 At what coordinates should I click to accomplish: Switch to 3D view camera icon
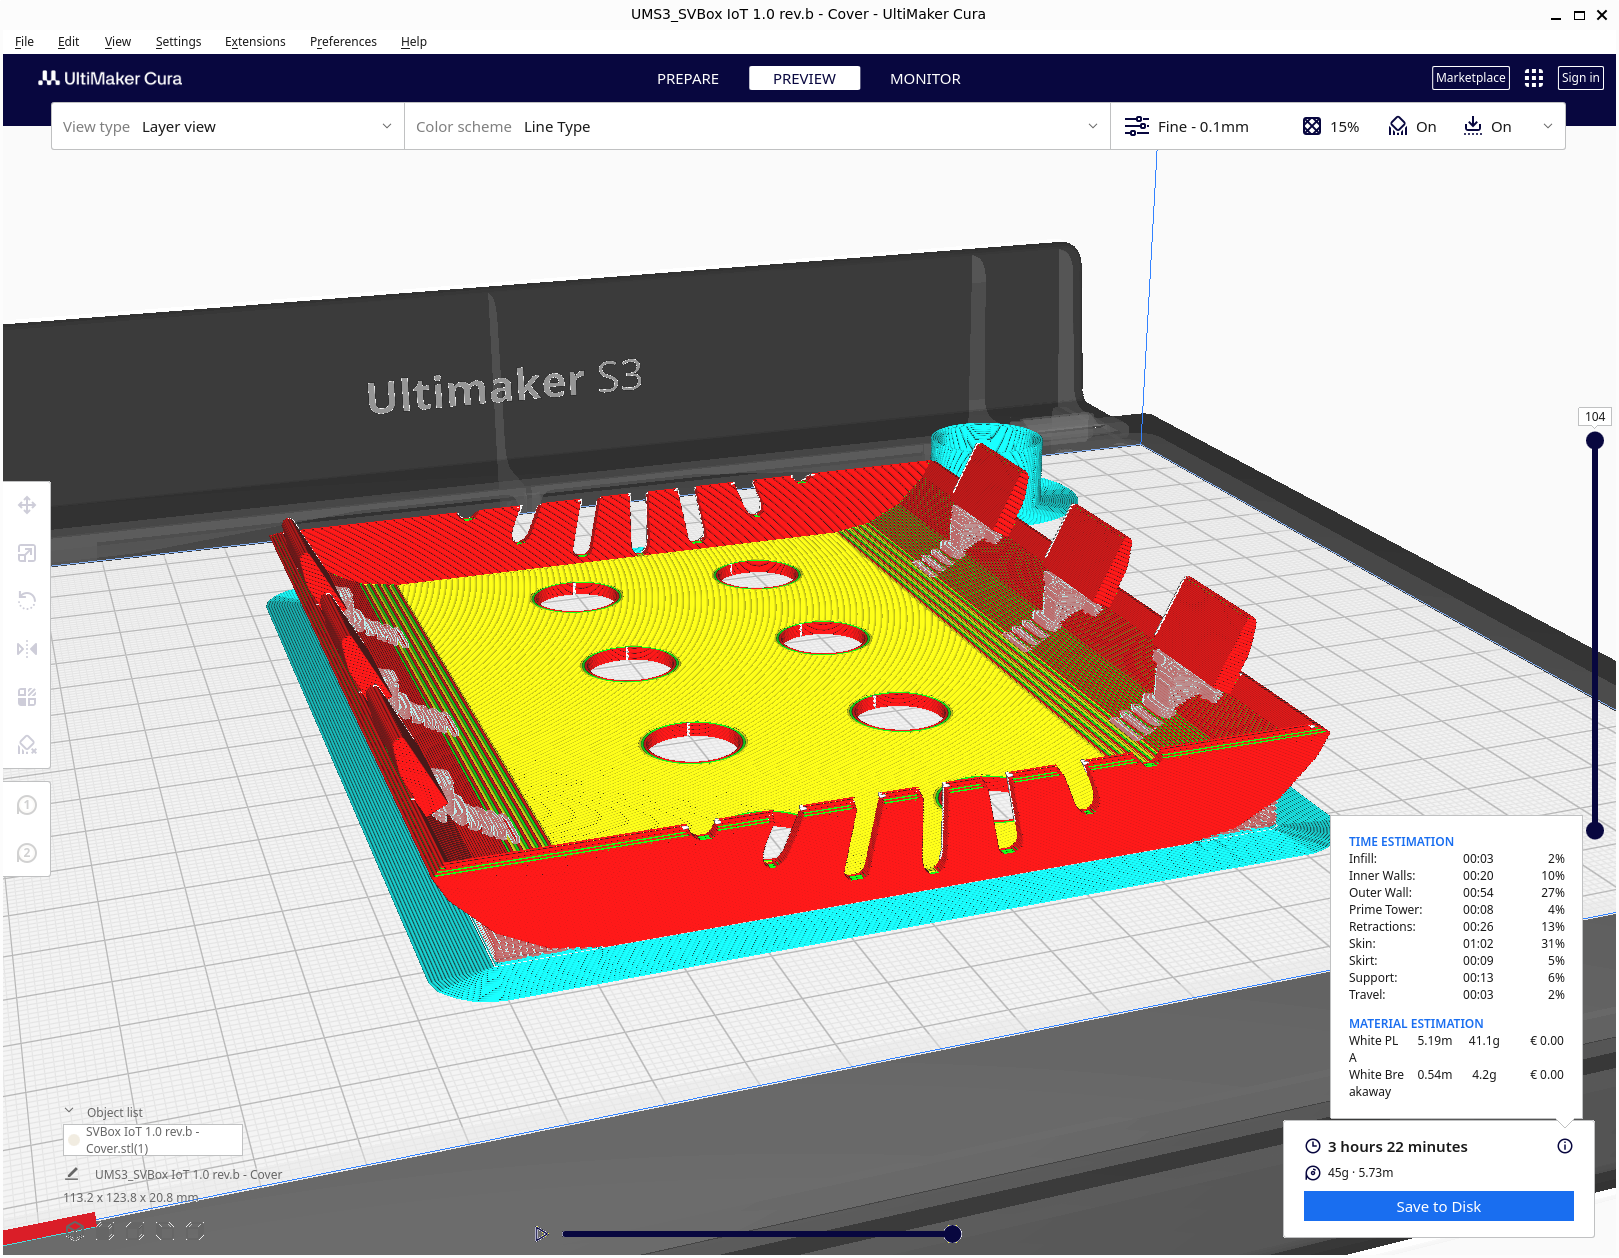coord(76,1231)
